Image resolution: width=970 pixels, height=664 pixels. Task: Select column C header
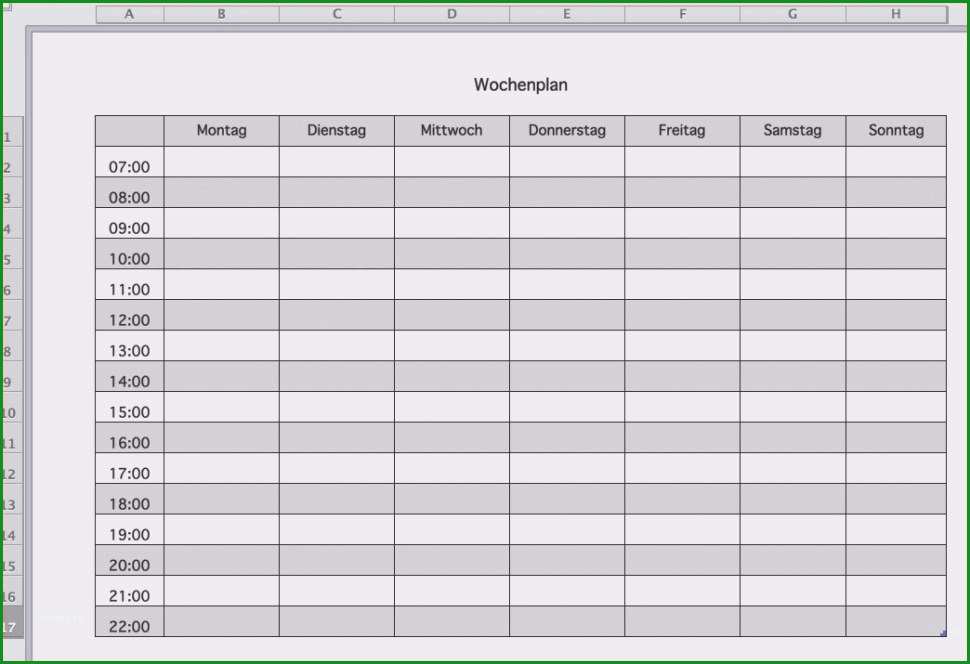[337, 14]
